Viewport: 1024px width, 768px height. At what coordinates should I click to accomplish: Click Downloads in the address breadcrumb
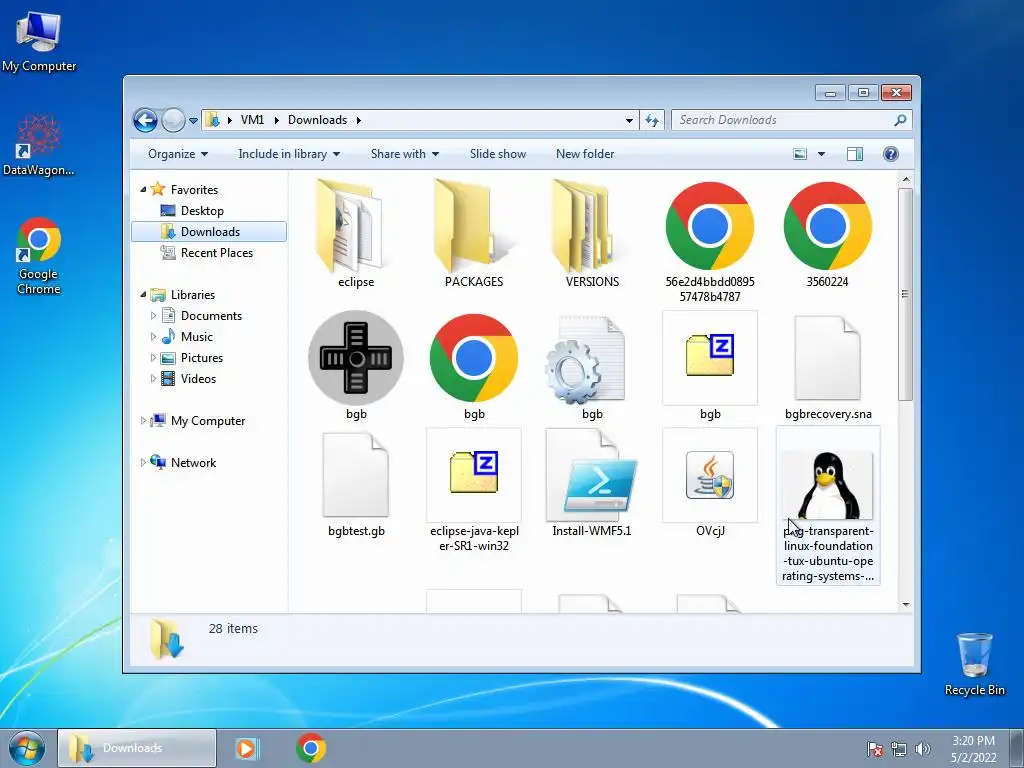pyautogui.click(x=317, y=120)
